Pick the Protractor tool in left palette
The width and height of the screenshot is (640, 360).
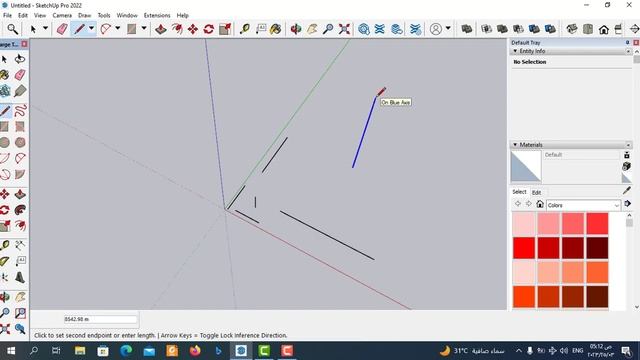(5, 261)
